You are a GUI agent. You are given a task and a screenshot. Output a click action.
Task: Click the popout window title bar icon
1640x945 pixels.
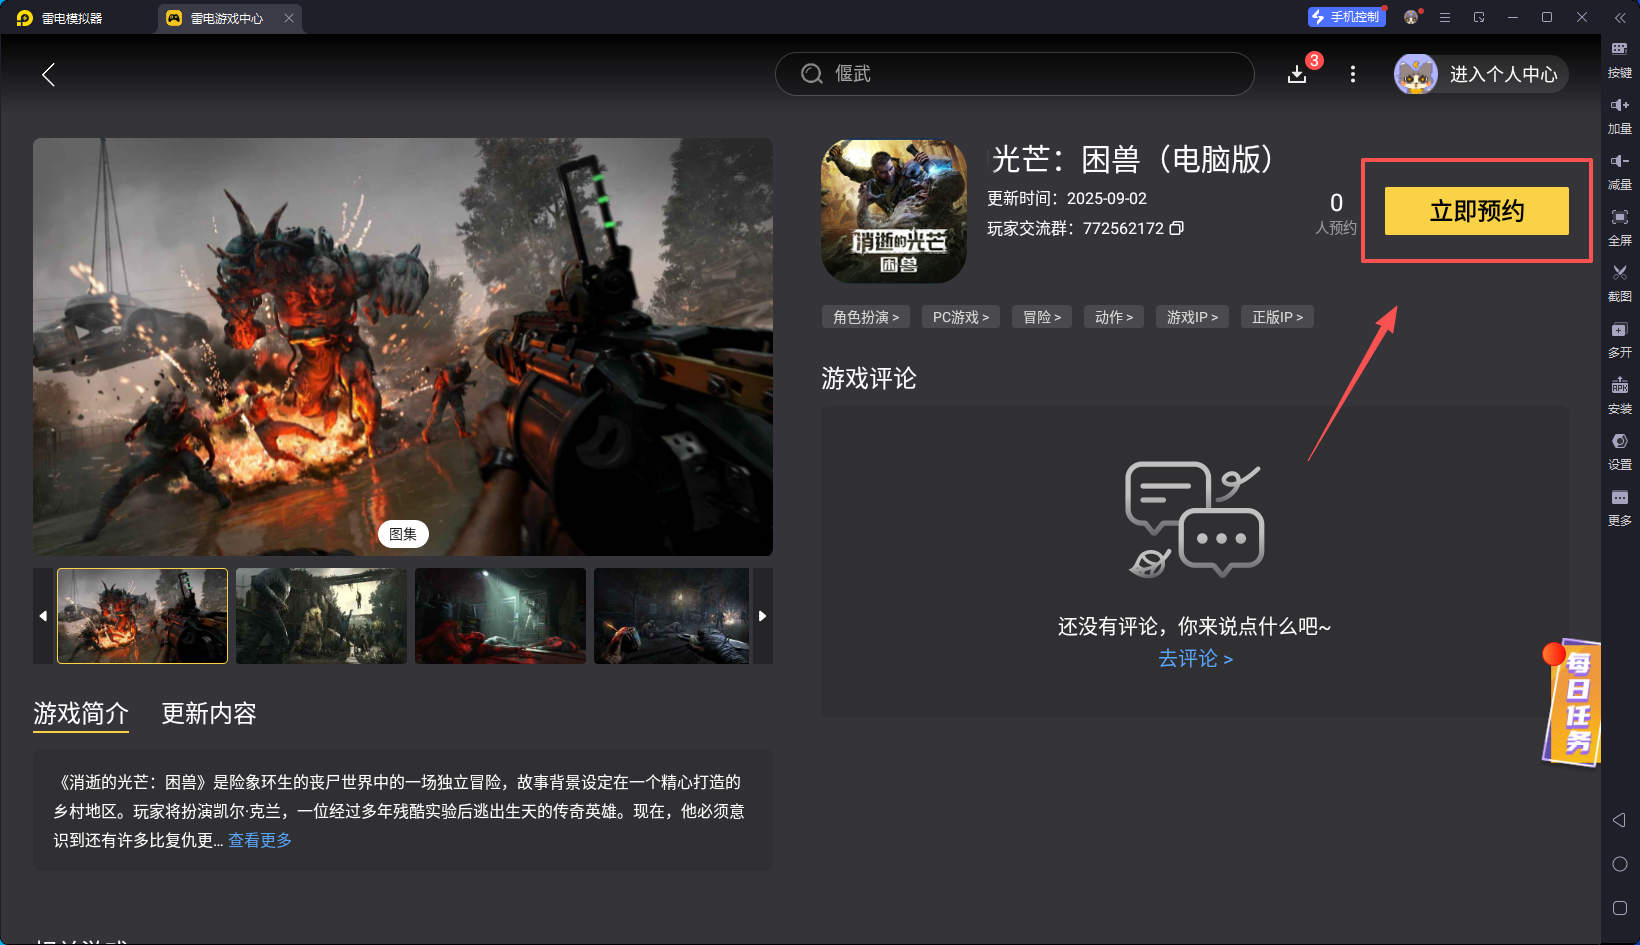(x=1479, y=17)
